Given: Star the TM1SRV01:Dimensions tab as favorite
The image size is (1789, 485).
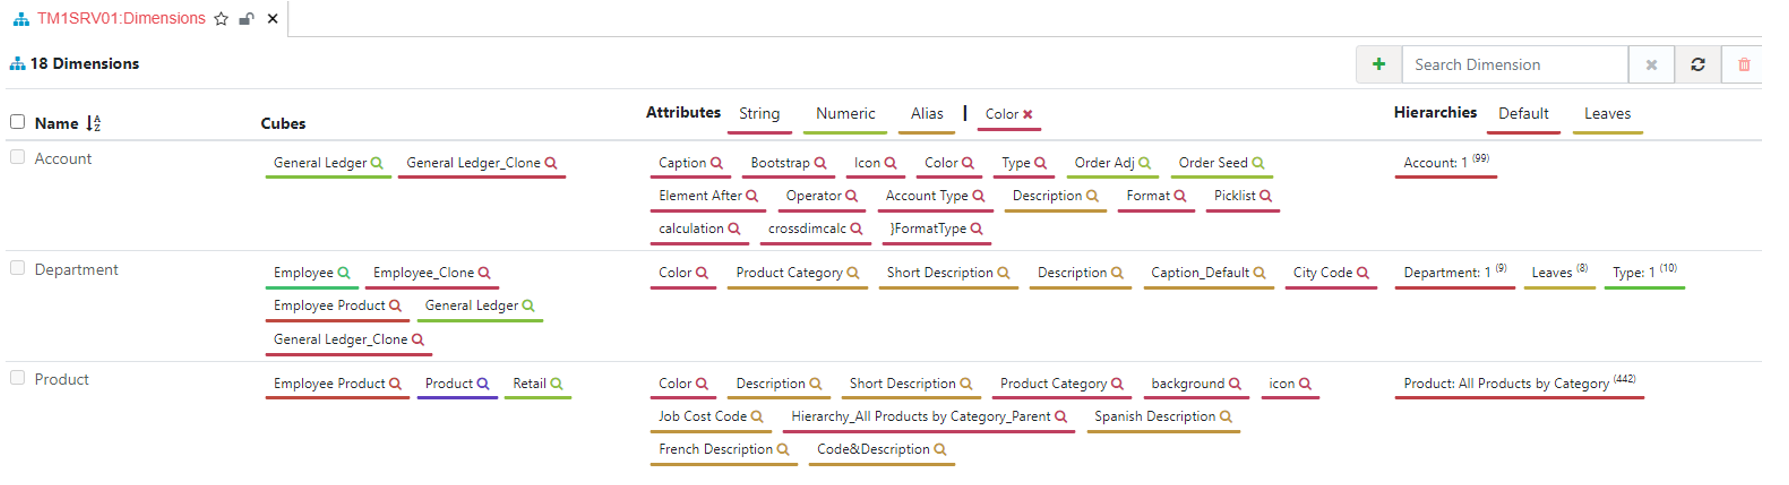Looking at the screenshot, I should (221, 18).
